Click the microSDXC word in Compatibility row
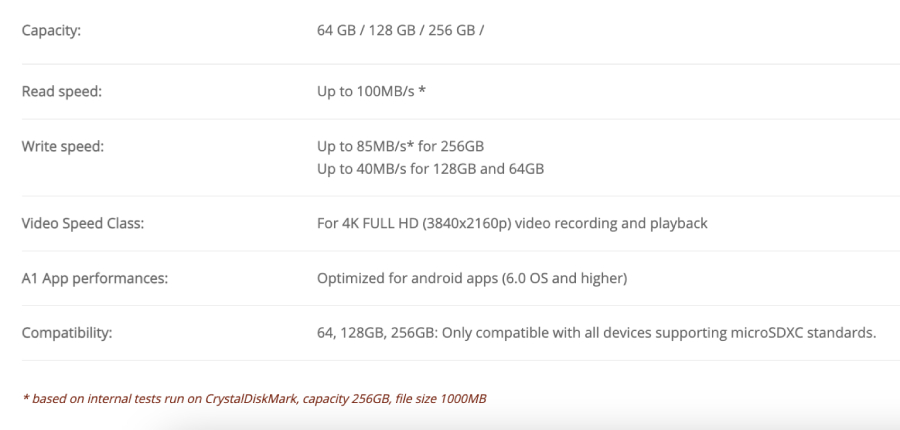Screen dimensions: 900x430 [775, 332]
